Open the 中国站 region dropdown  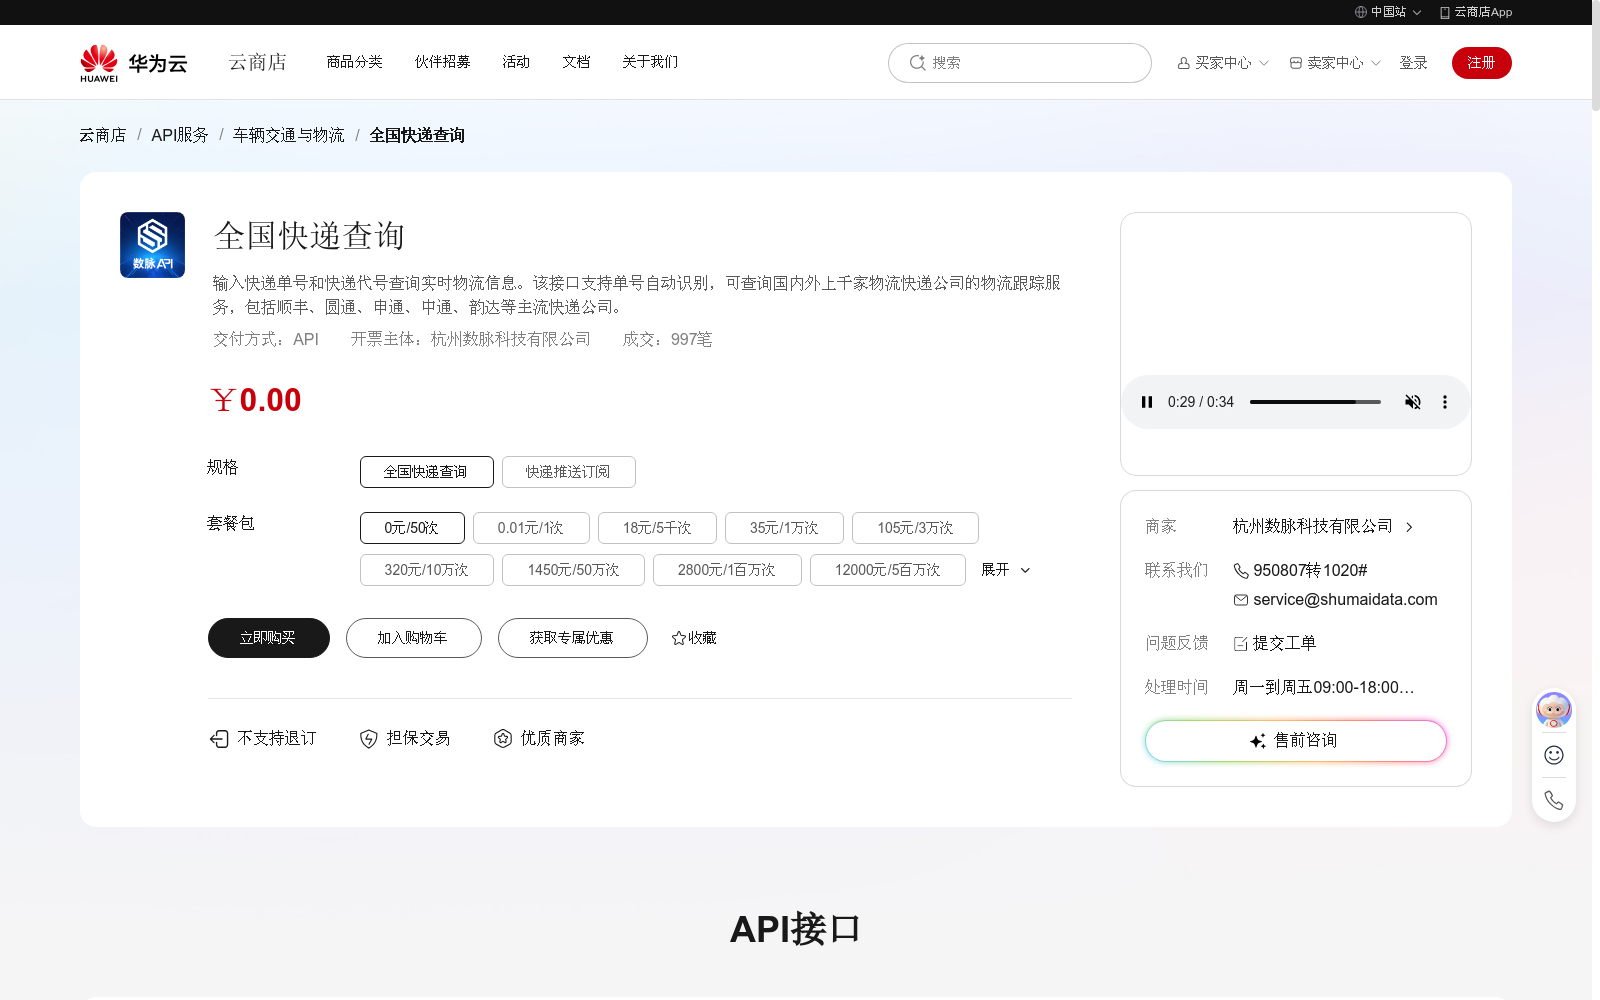tap(1388, 12)
